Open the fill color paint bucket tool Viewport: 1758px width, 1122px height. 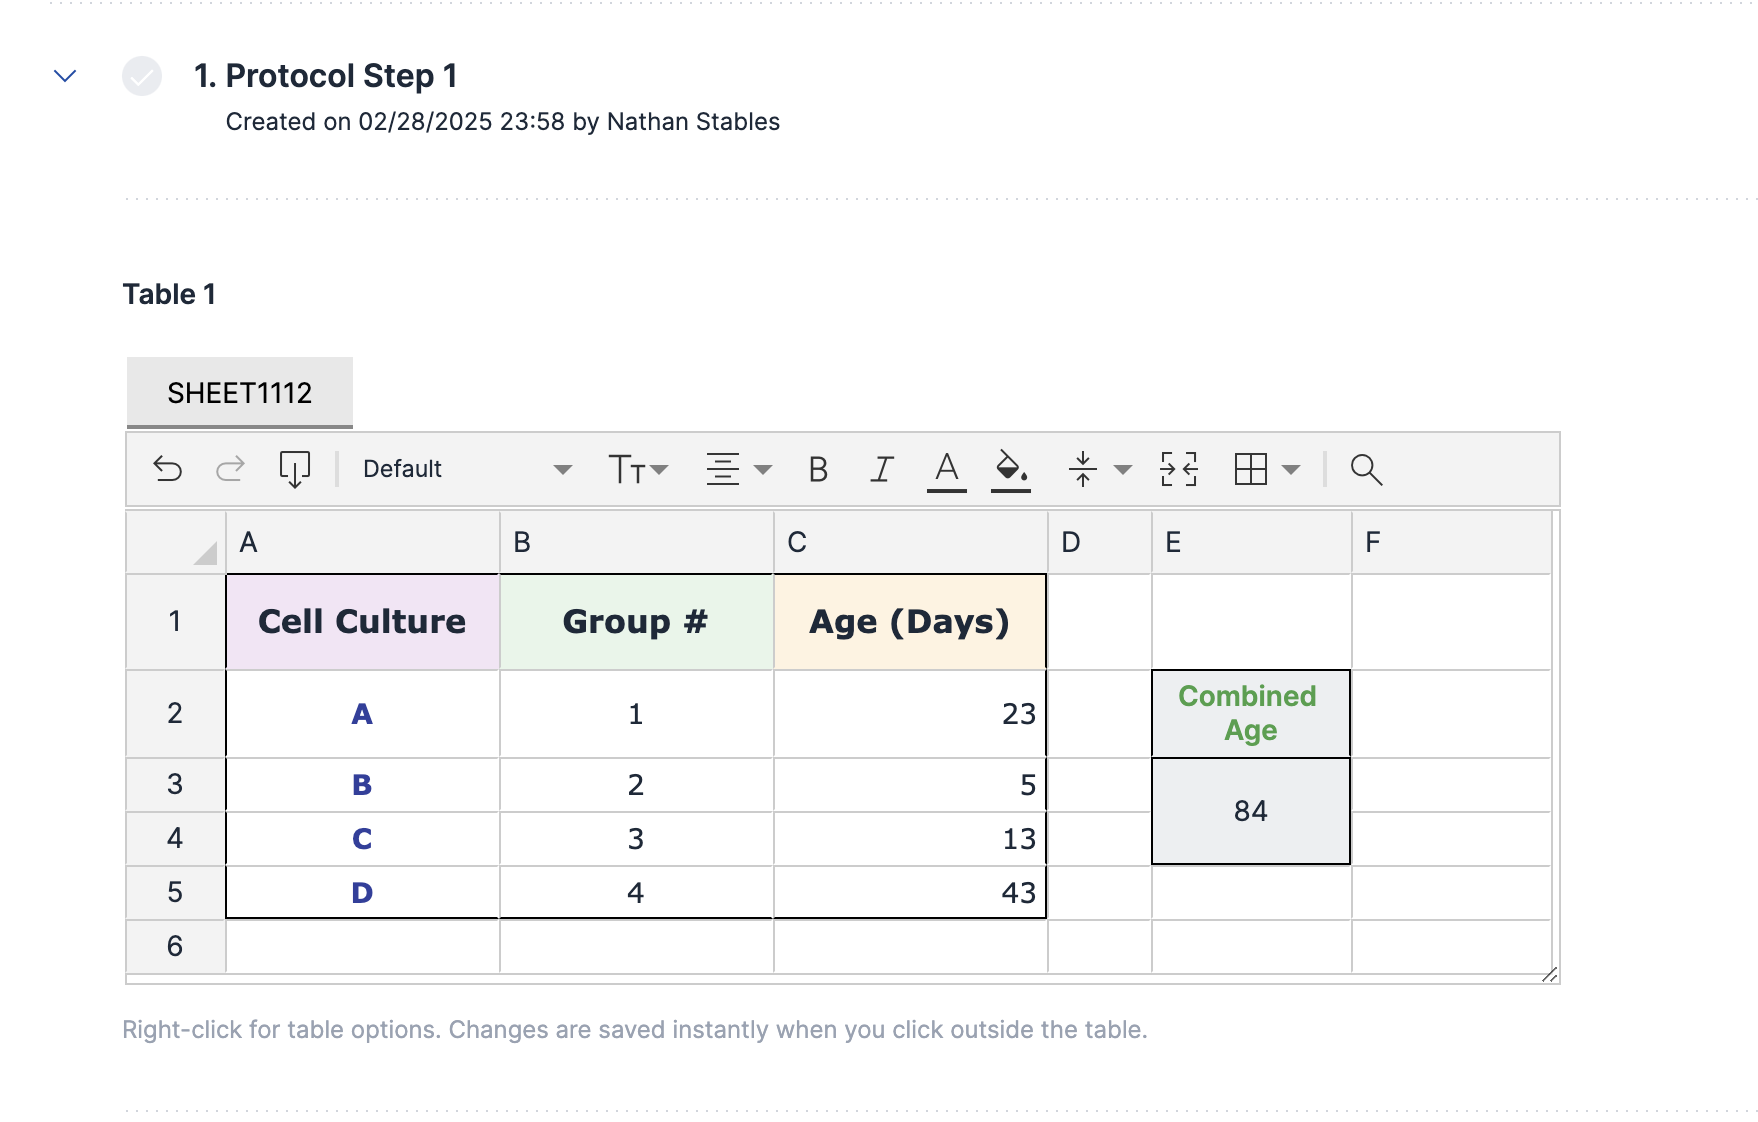tap(1008, 468)
